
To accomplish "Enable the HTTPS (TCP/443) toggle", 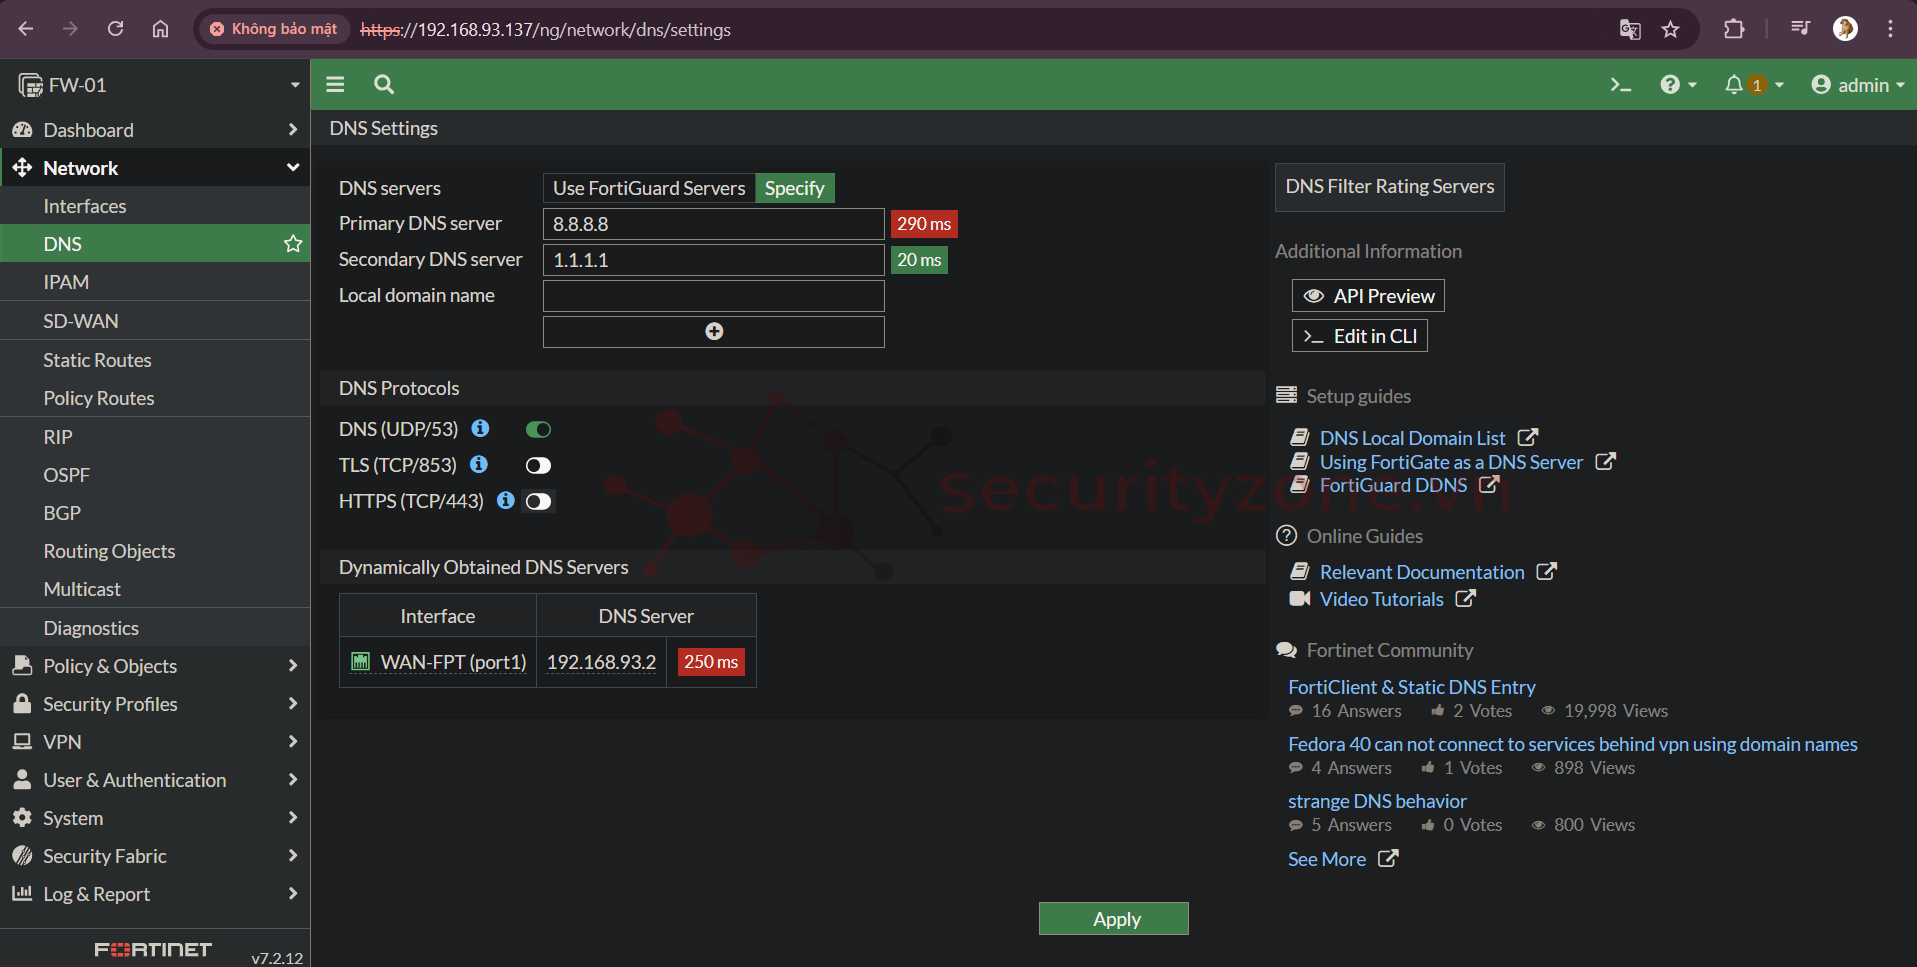I will (538, 502).
